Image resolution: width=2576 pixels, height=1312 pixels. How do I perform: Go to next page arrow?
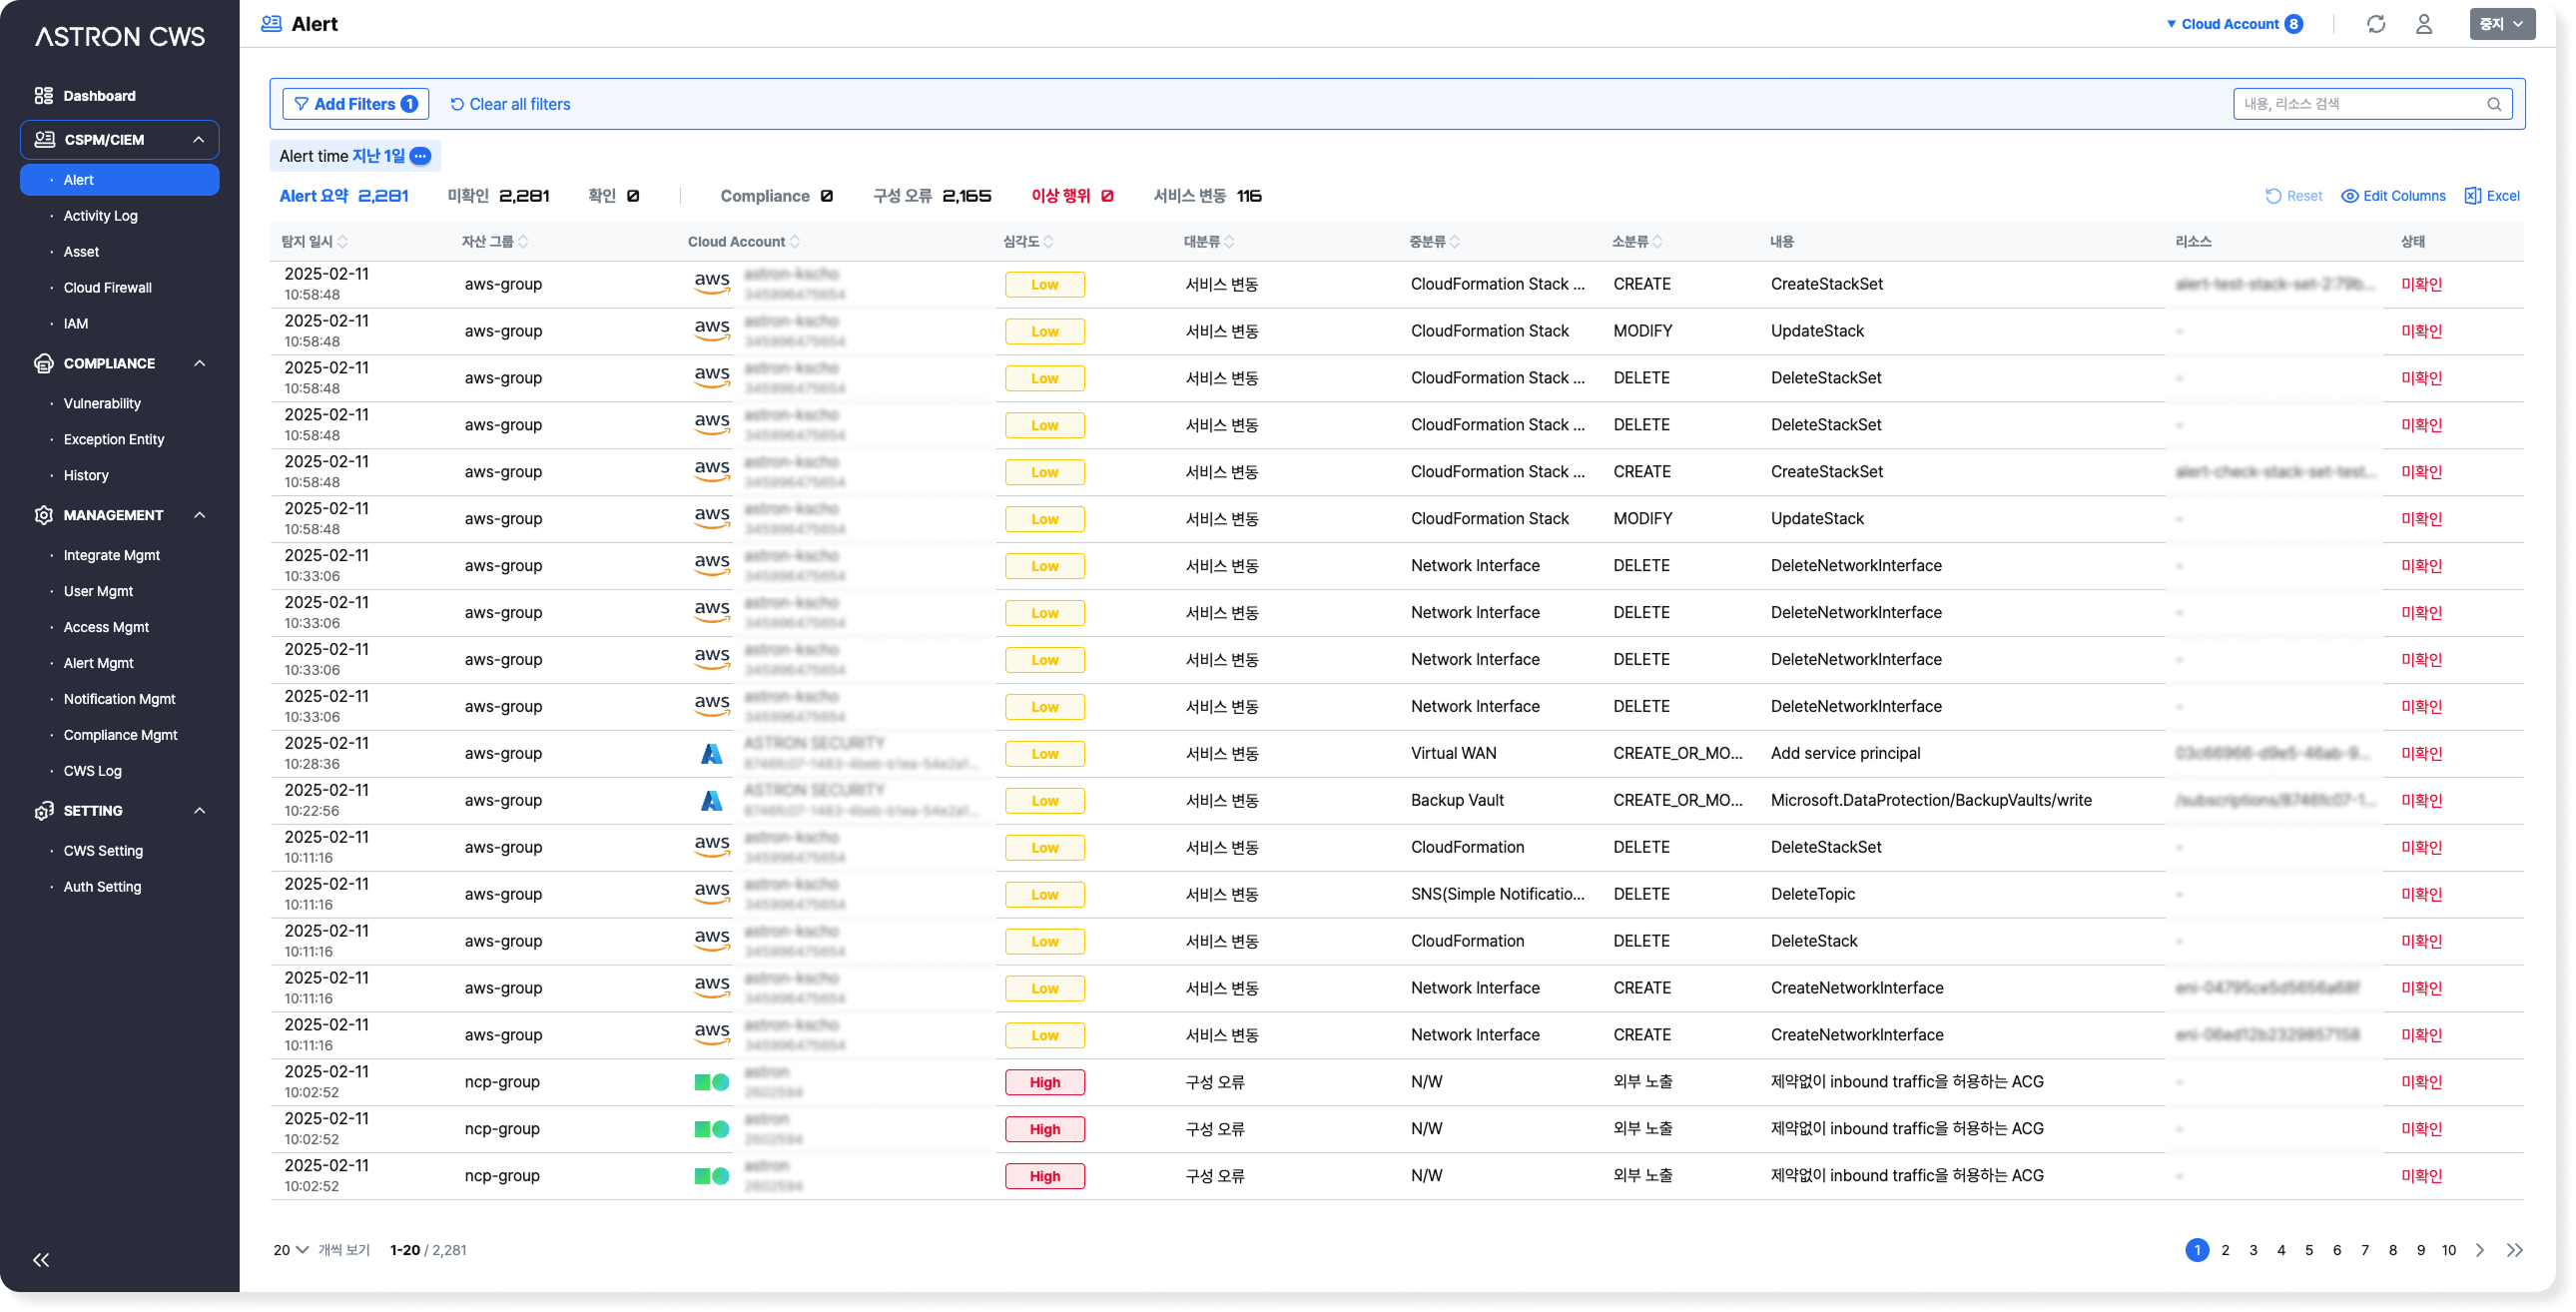tap(2480, 1250)
